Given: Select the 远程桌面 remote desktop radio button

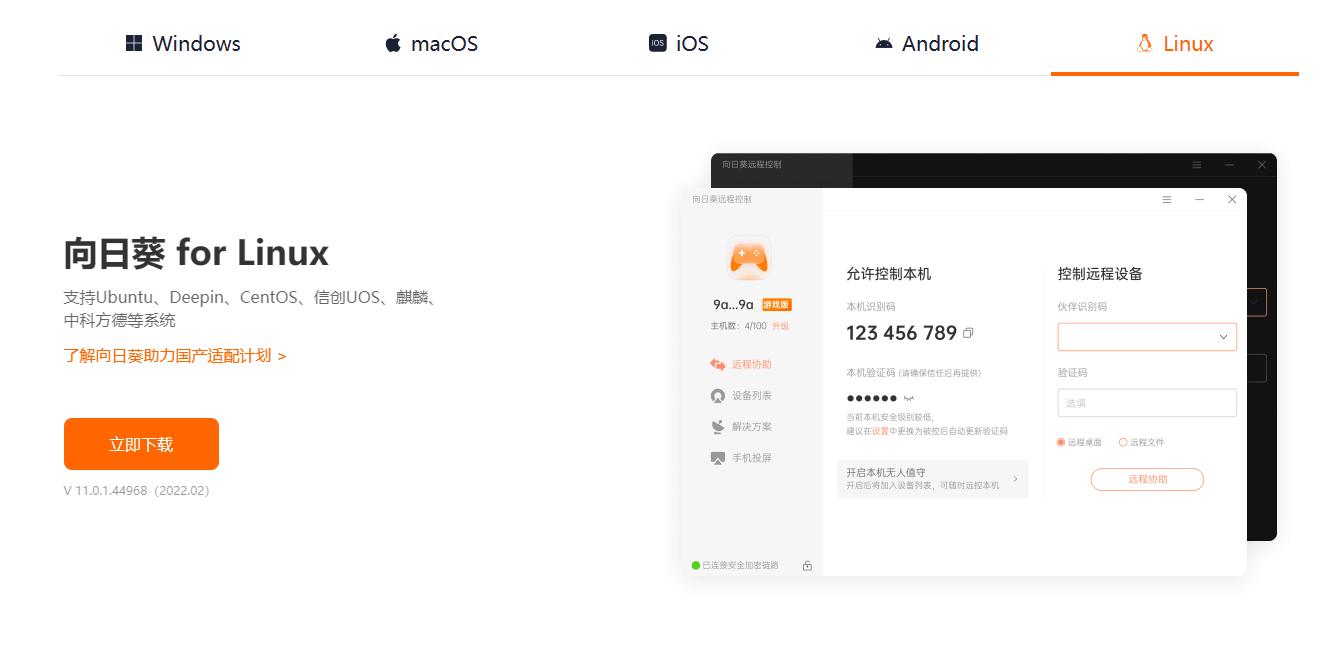Looking at the screenshot, I should point(1060,443).
